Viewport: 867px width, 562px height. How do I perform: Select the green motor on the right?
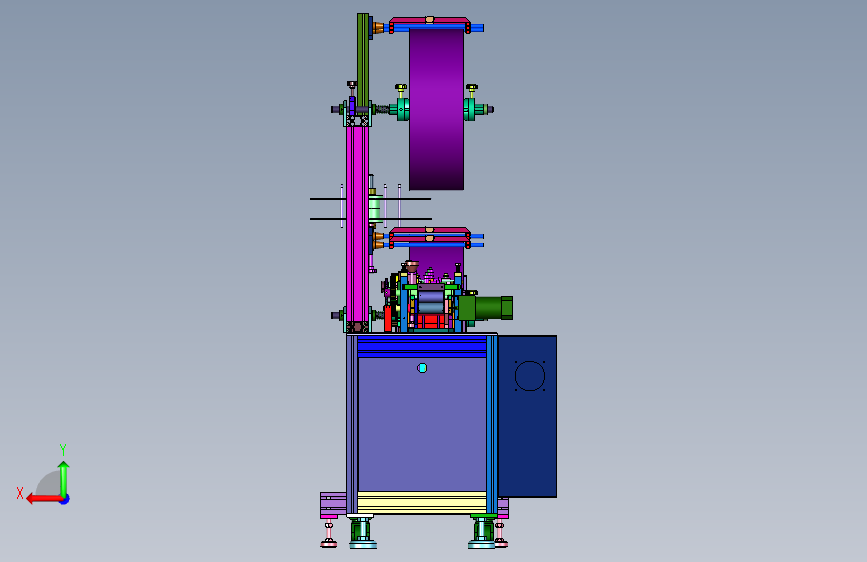pos(487,308)
